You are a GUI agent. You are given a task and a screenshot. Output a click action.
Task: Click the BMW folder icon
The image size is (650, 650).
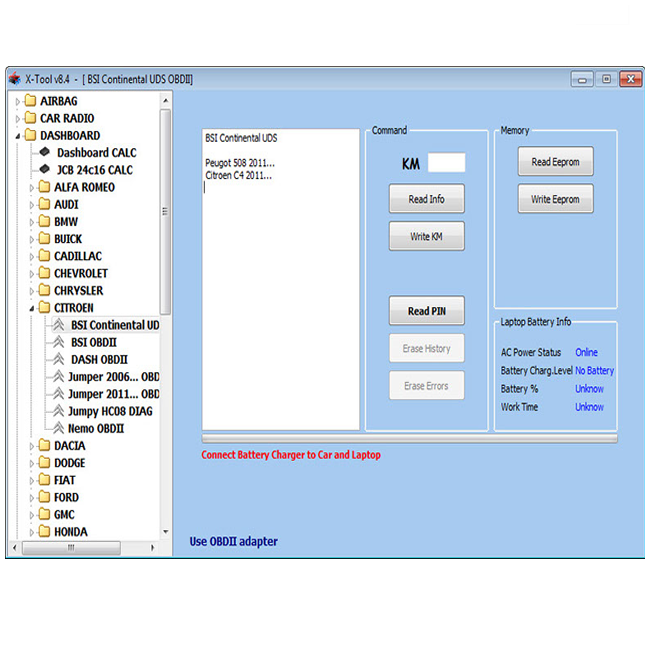tap(44, 221)
